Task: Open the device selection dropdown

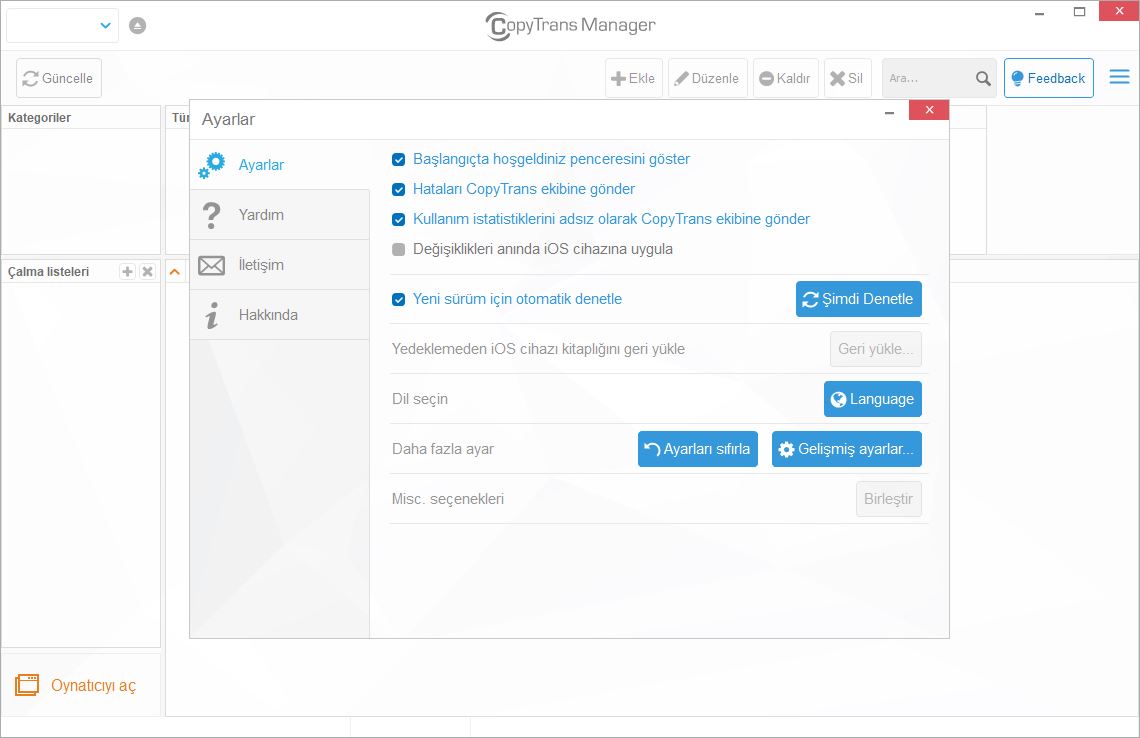Action: tap(63, 25)
